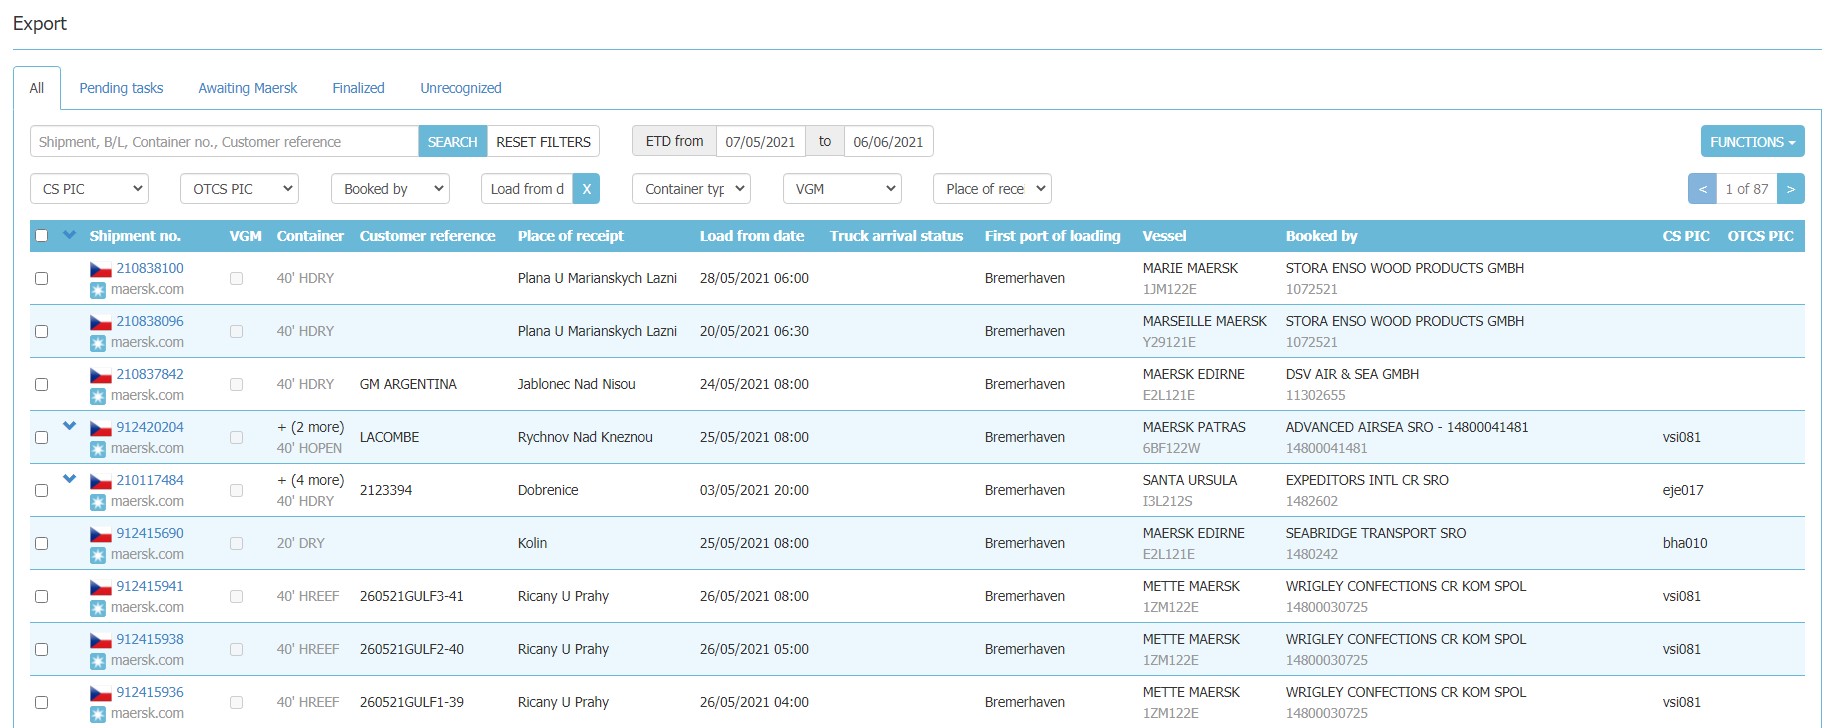The height and width of the screenshot is (728, 1831).
Task: Open the VGM filter dropdown
Action: (842, 189)
